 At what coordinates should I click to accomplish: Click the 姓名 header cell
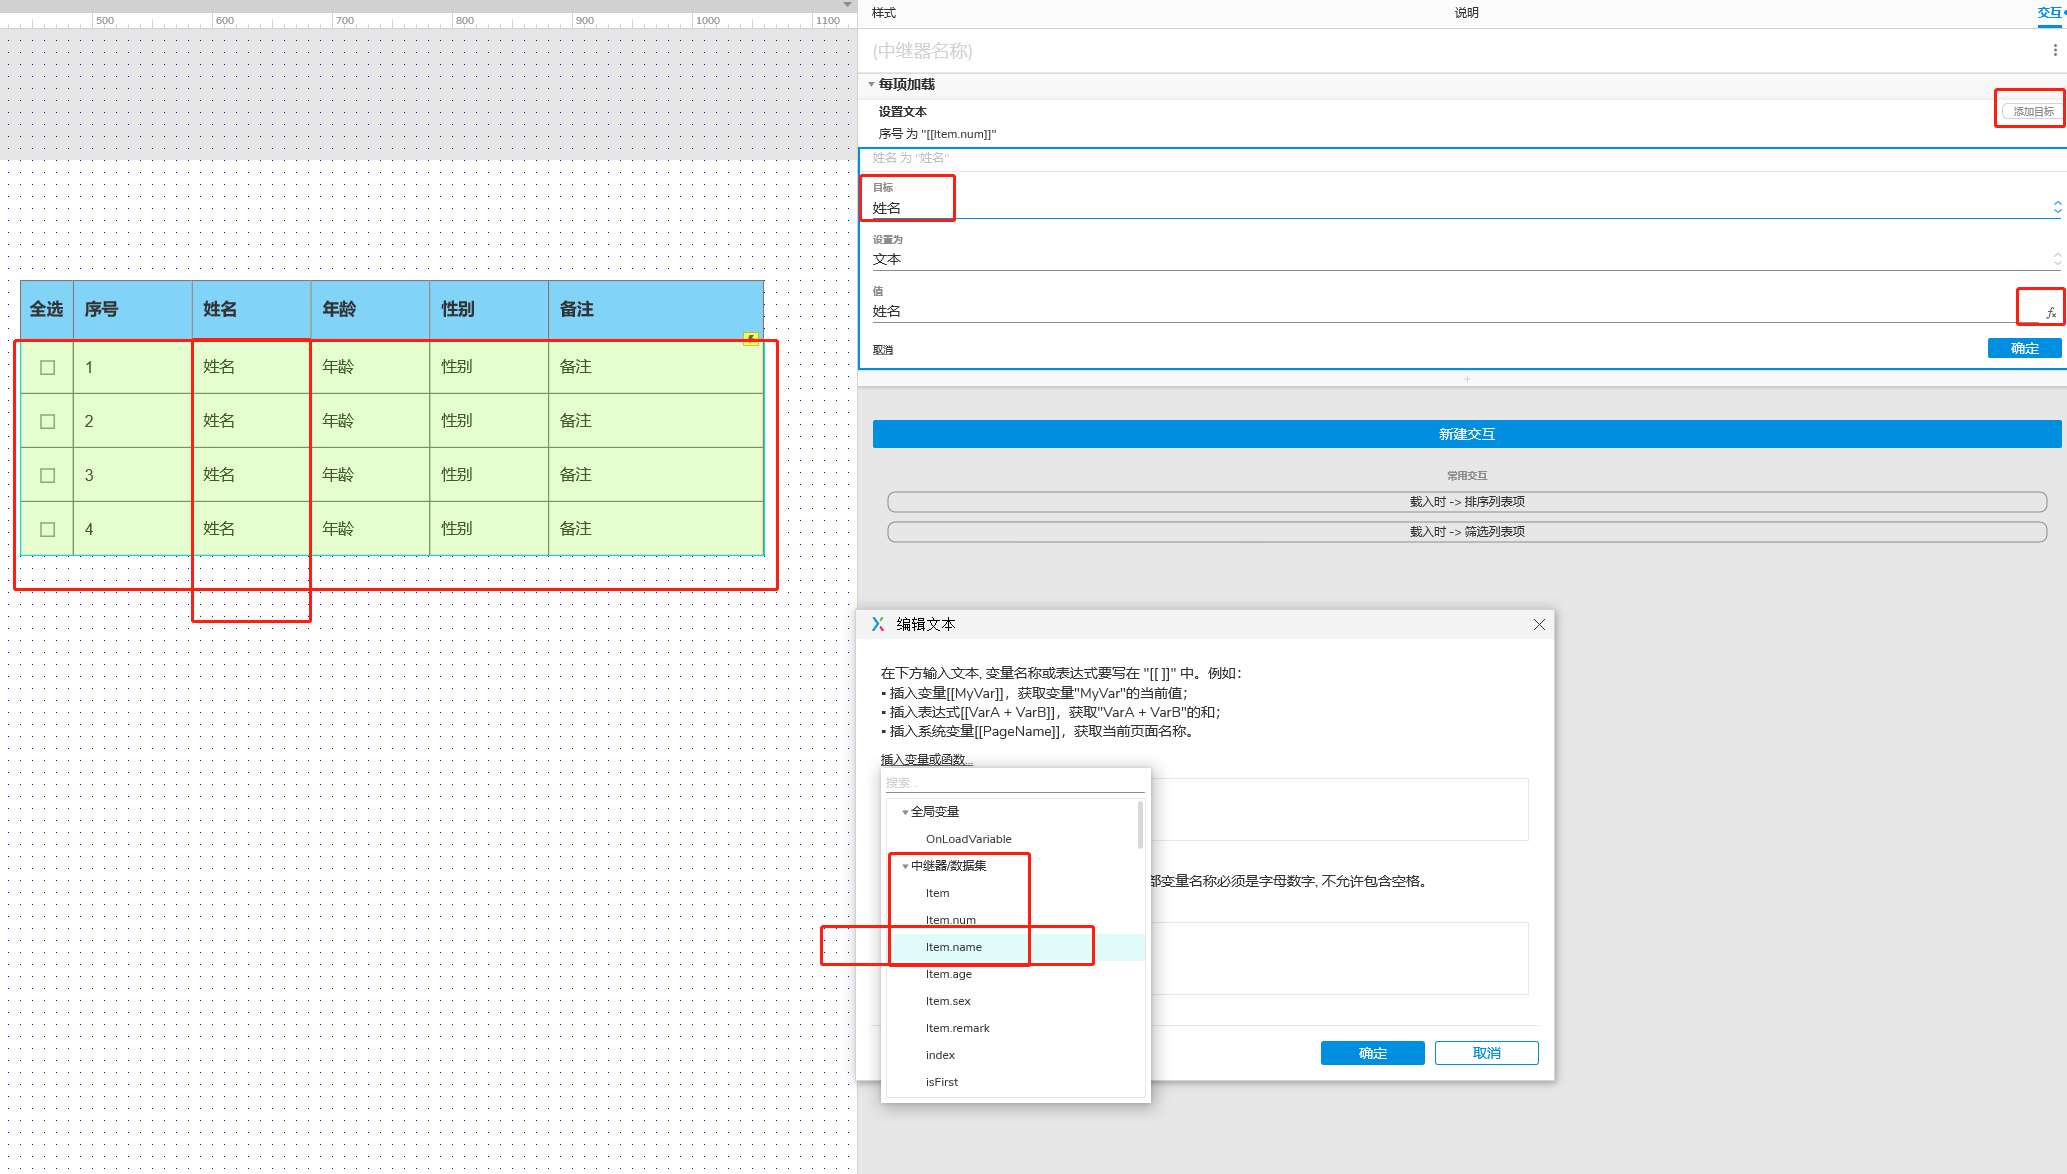252,310
